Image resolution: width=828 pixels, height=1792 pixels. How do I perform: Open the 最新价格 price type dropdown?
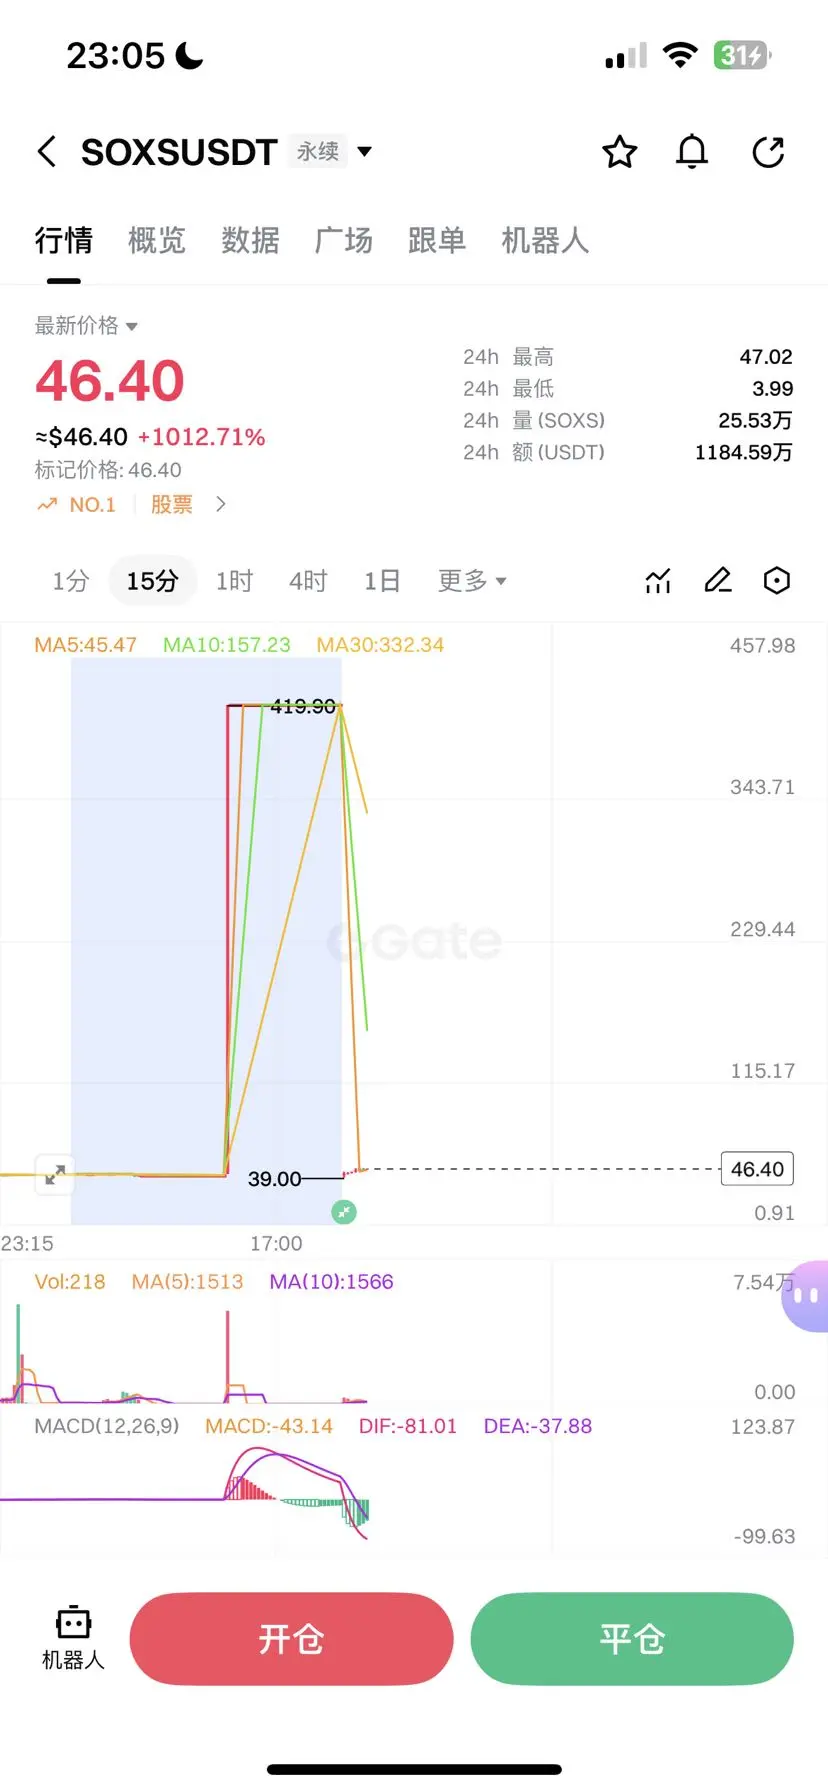[86, 325]
